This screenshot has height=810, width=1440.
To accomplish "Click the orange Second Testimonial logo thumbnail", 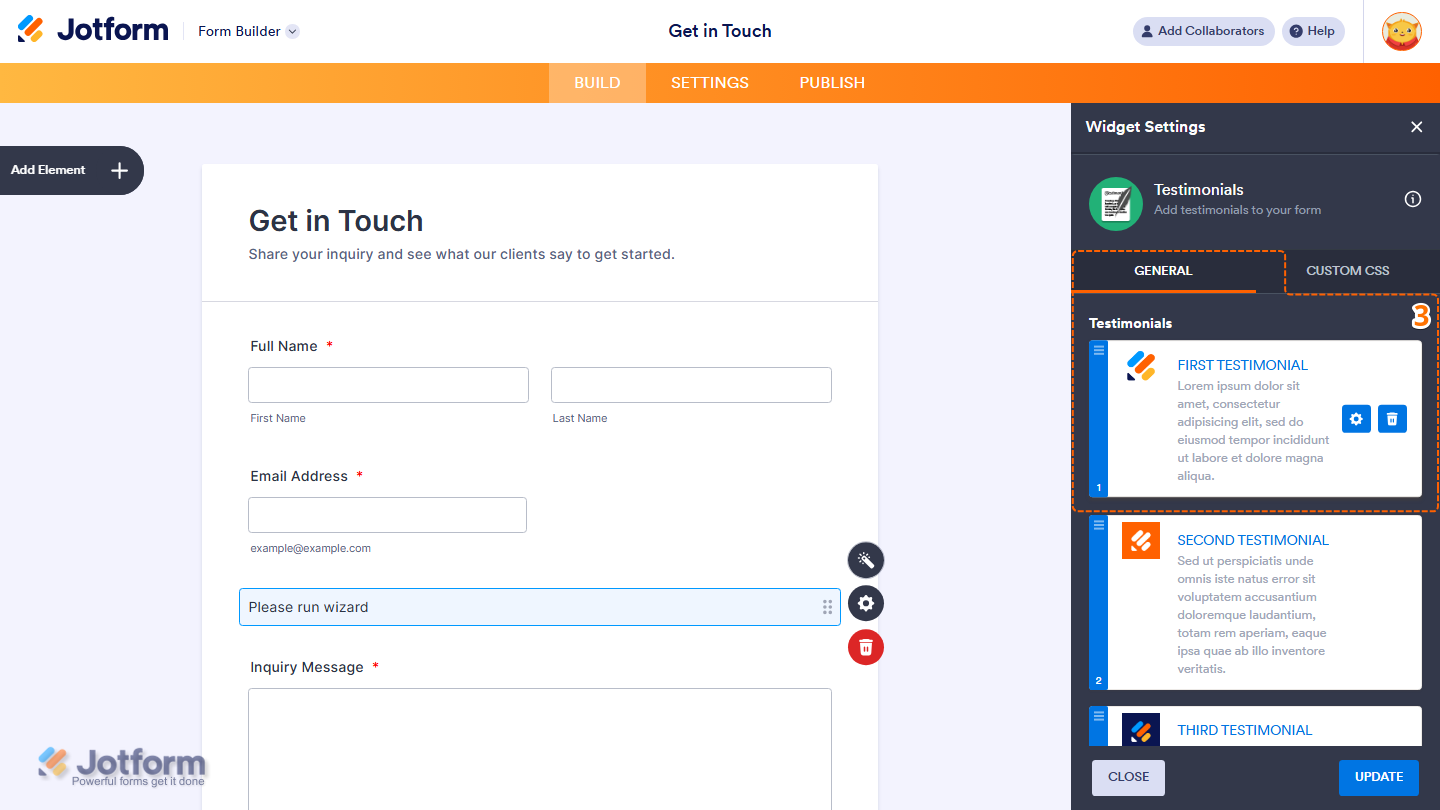I will point(1141,541).
